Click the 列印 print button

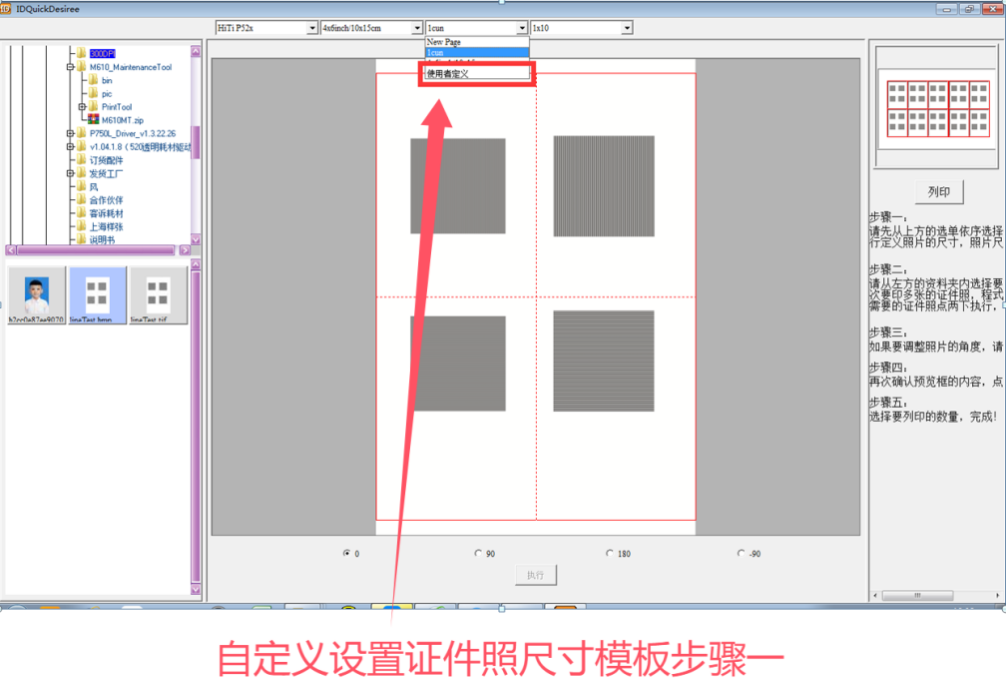click(938, 192)
